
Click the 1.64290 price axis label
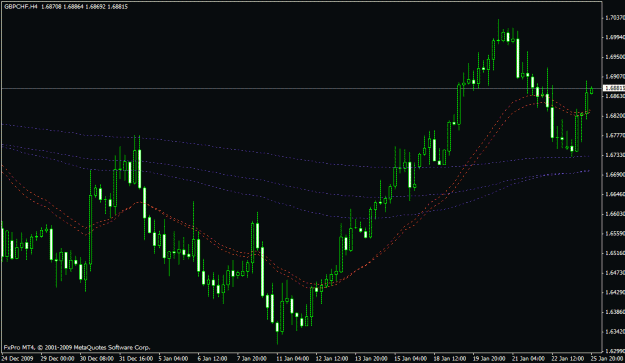(615, 292)
